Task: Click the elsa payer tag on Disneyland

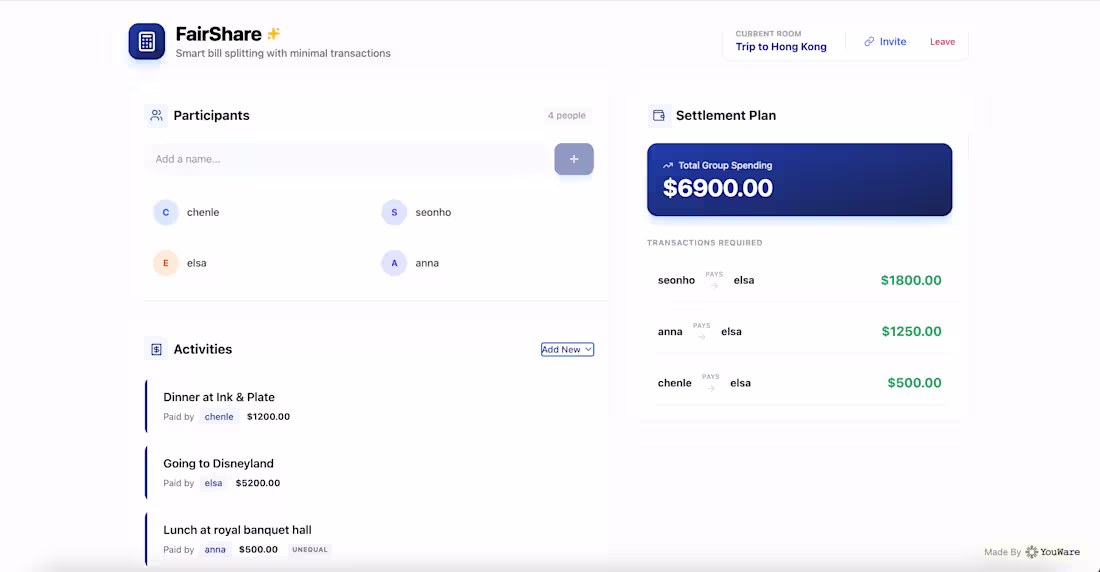Action: pos(213,483)
